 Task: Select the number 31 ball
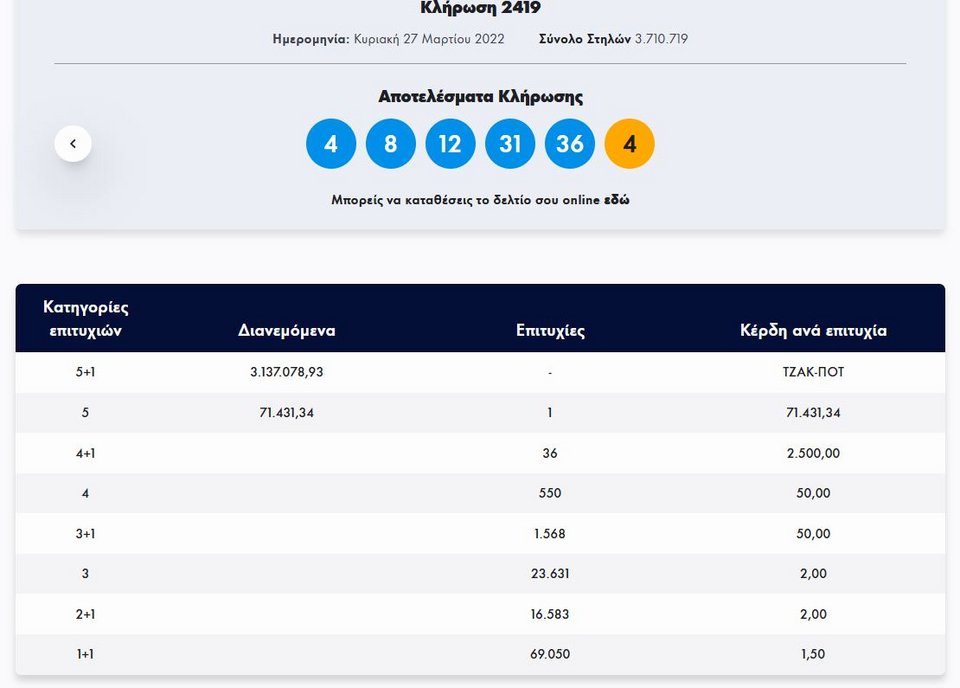click(x=510, y=144)
